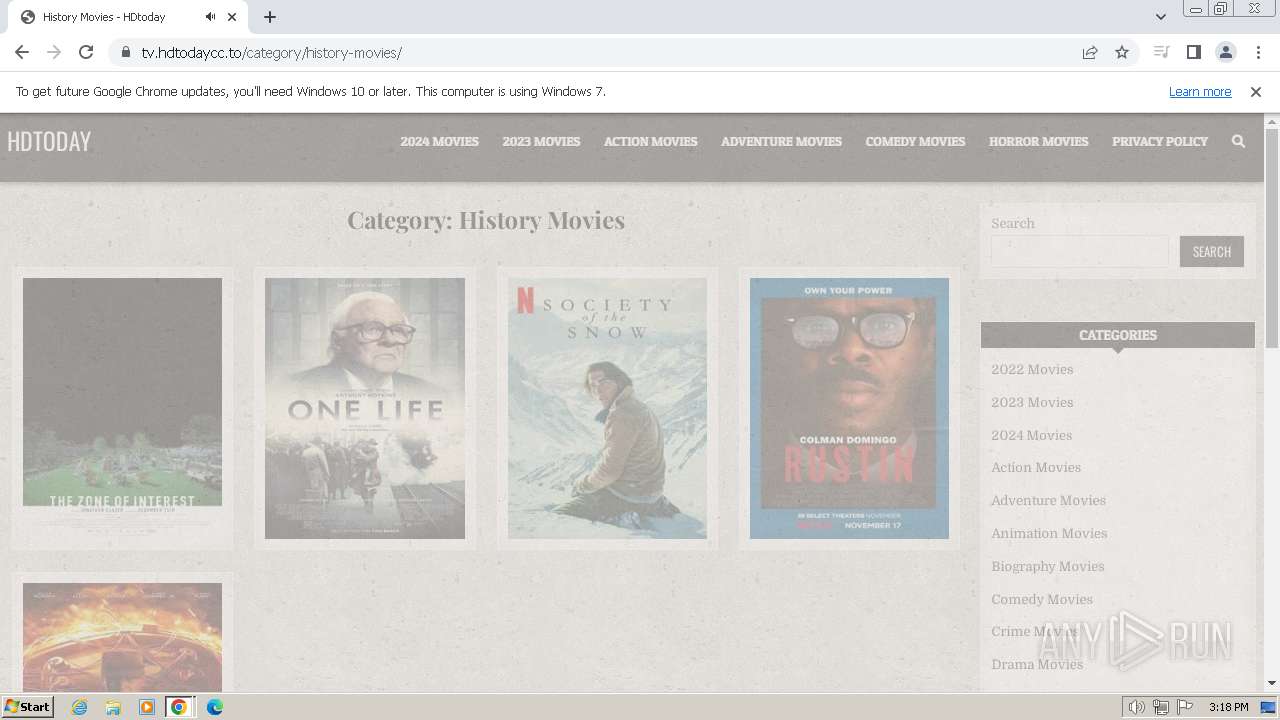
Task: Select Comedy Movies in top navigation
Action: [x=915, y=141]
